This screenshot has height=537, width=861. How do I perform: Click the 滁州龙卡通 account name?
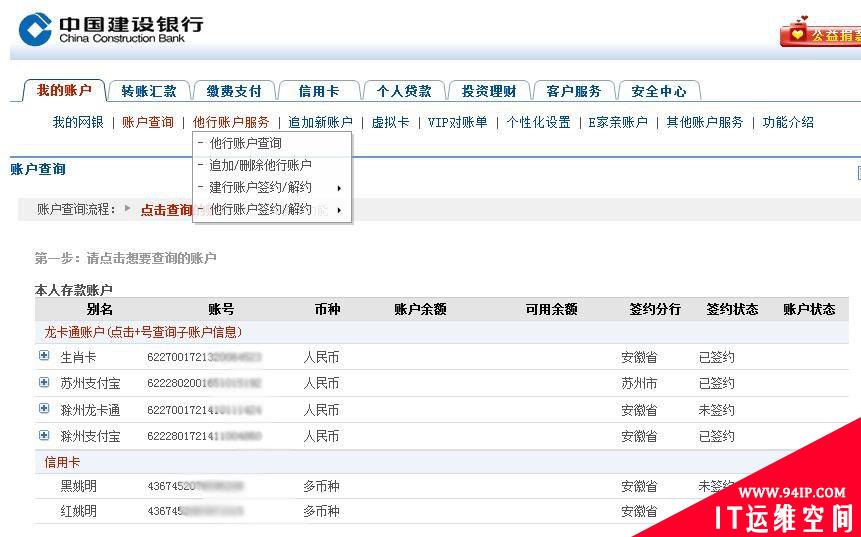[90, 410]
